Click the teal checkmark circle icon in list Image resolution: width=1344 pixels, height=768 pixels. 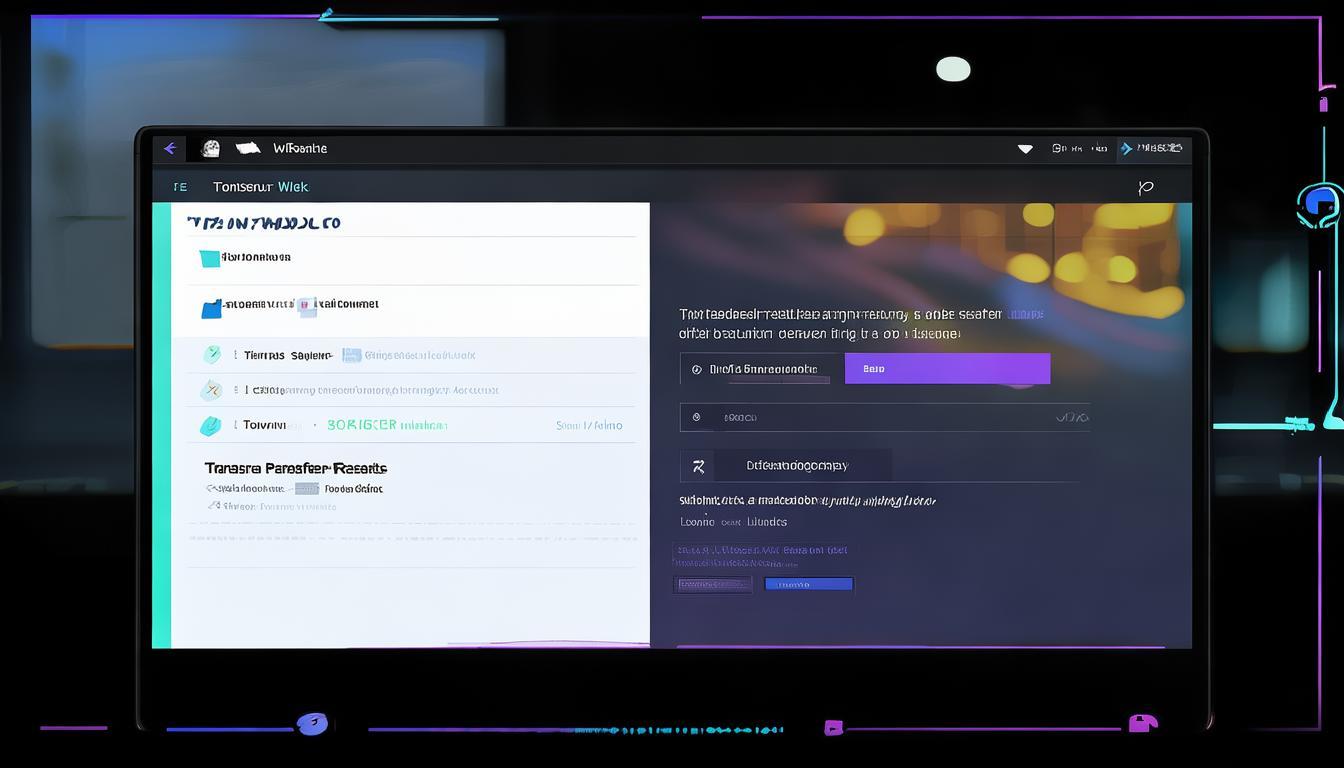pyautogui.click(x=211, y=355)
